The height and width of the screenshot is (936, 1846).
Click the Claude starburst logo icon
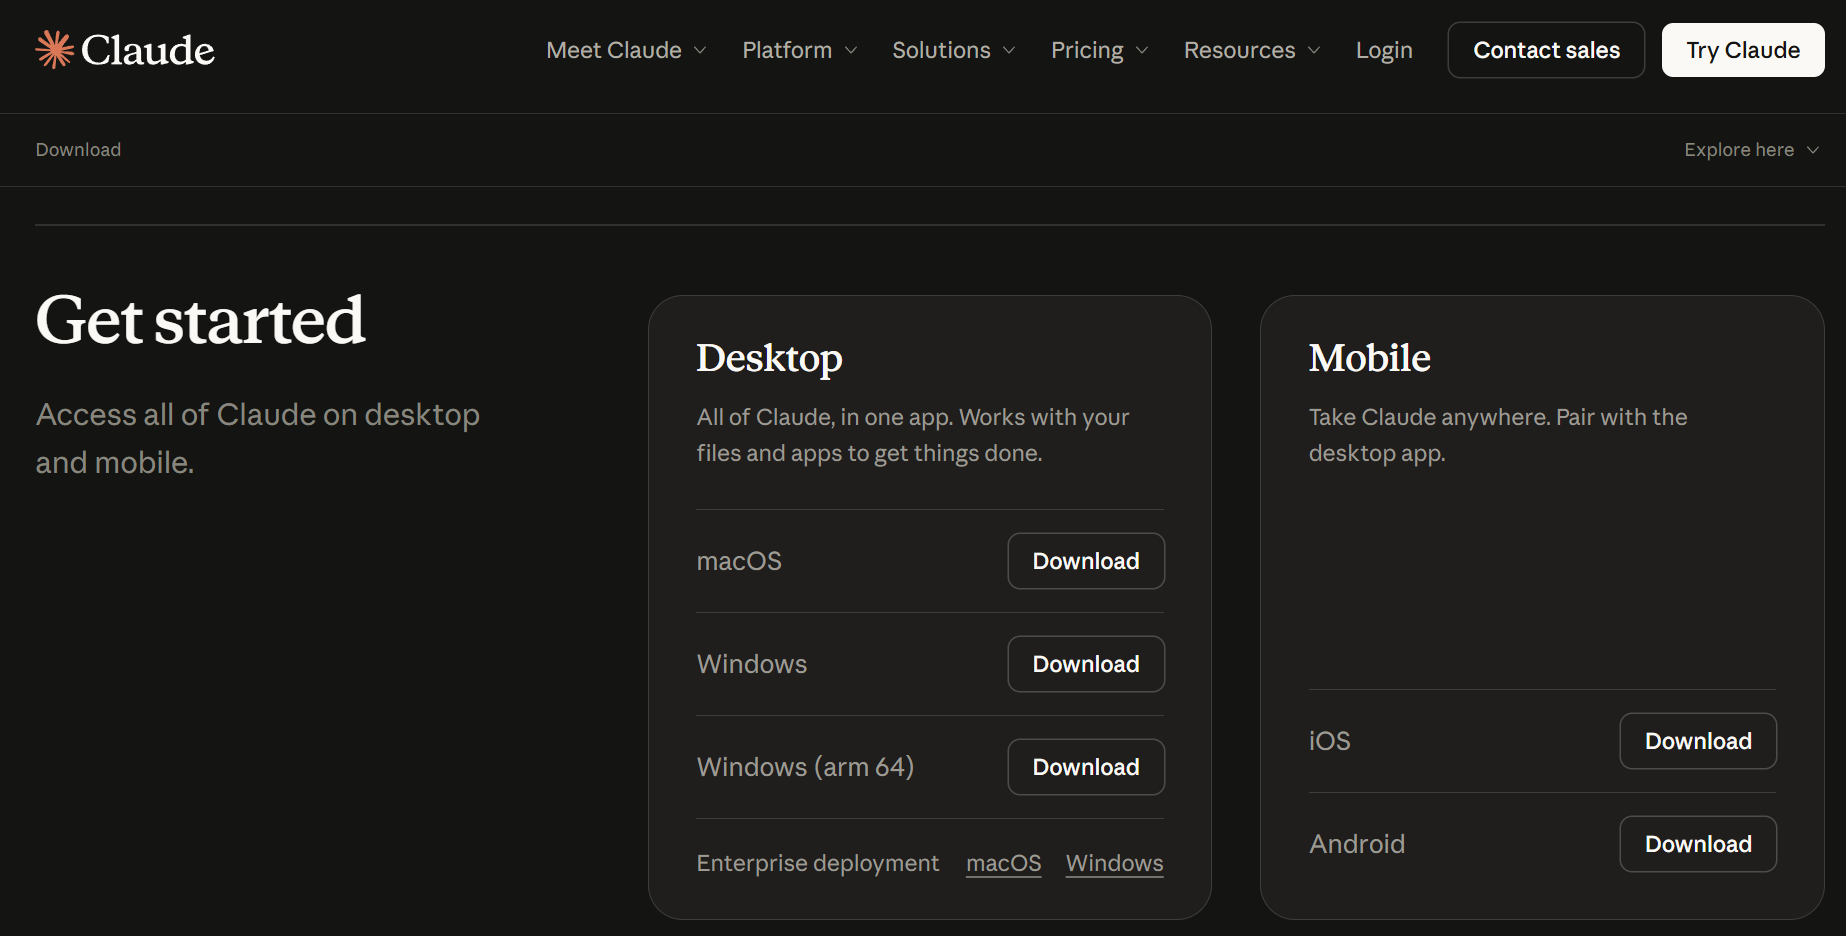click(x=55, y=50)
